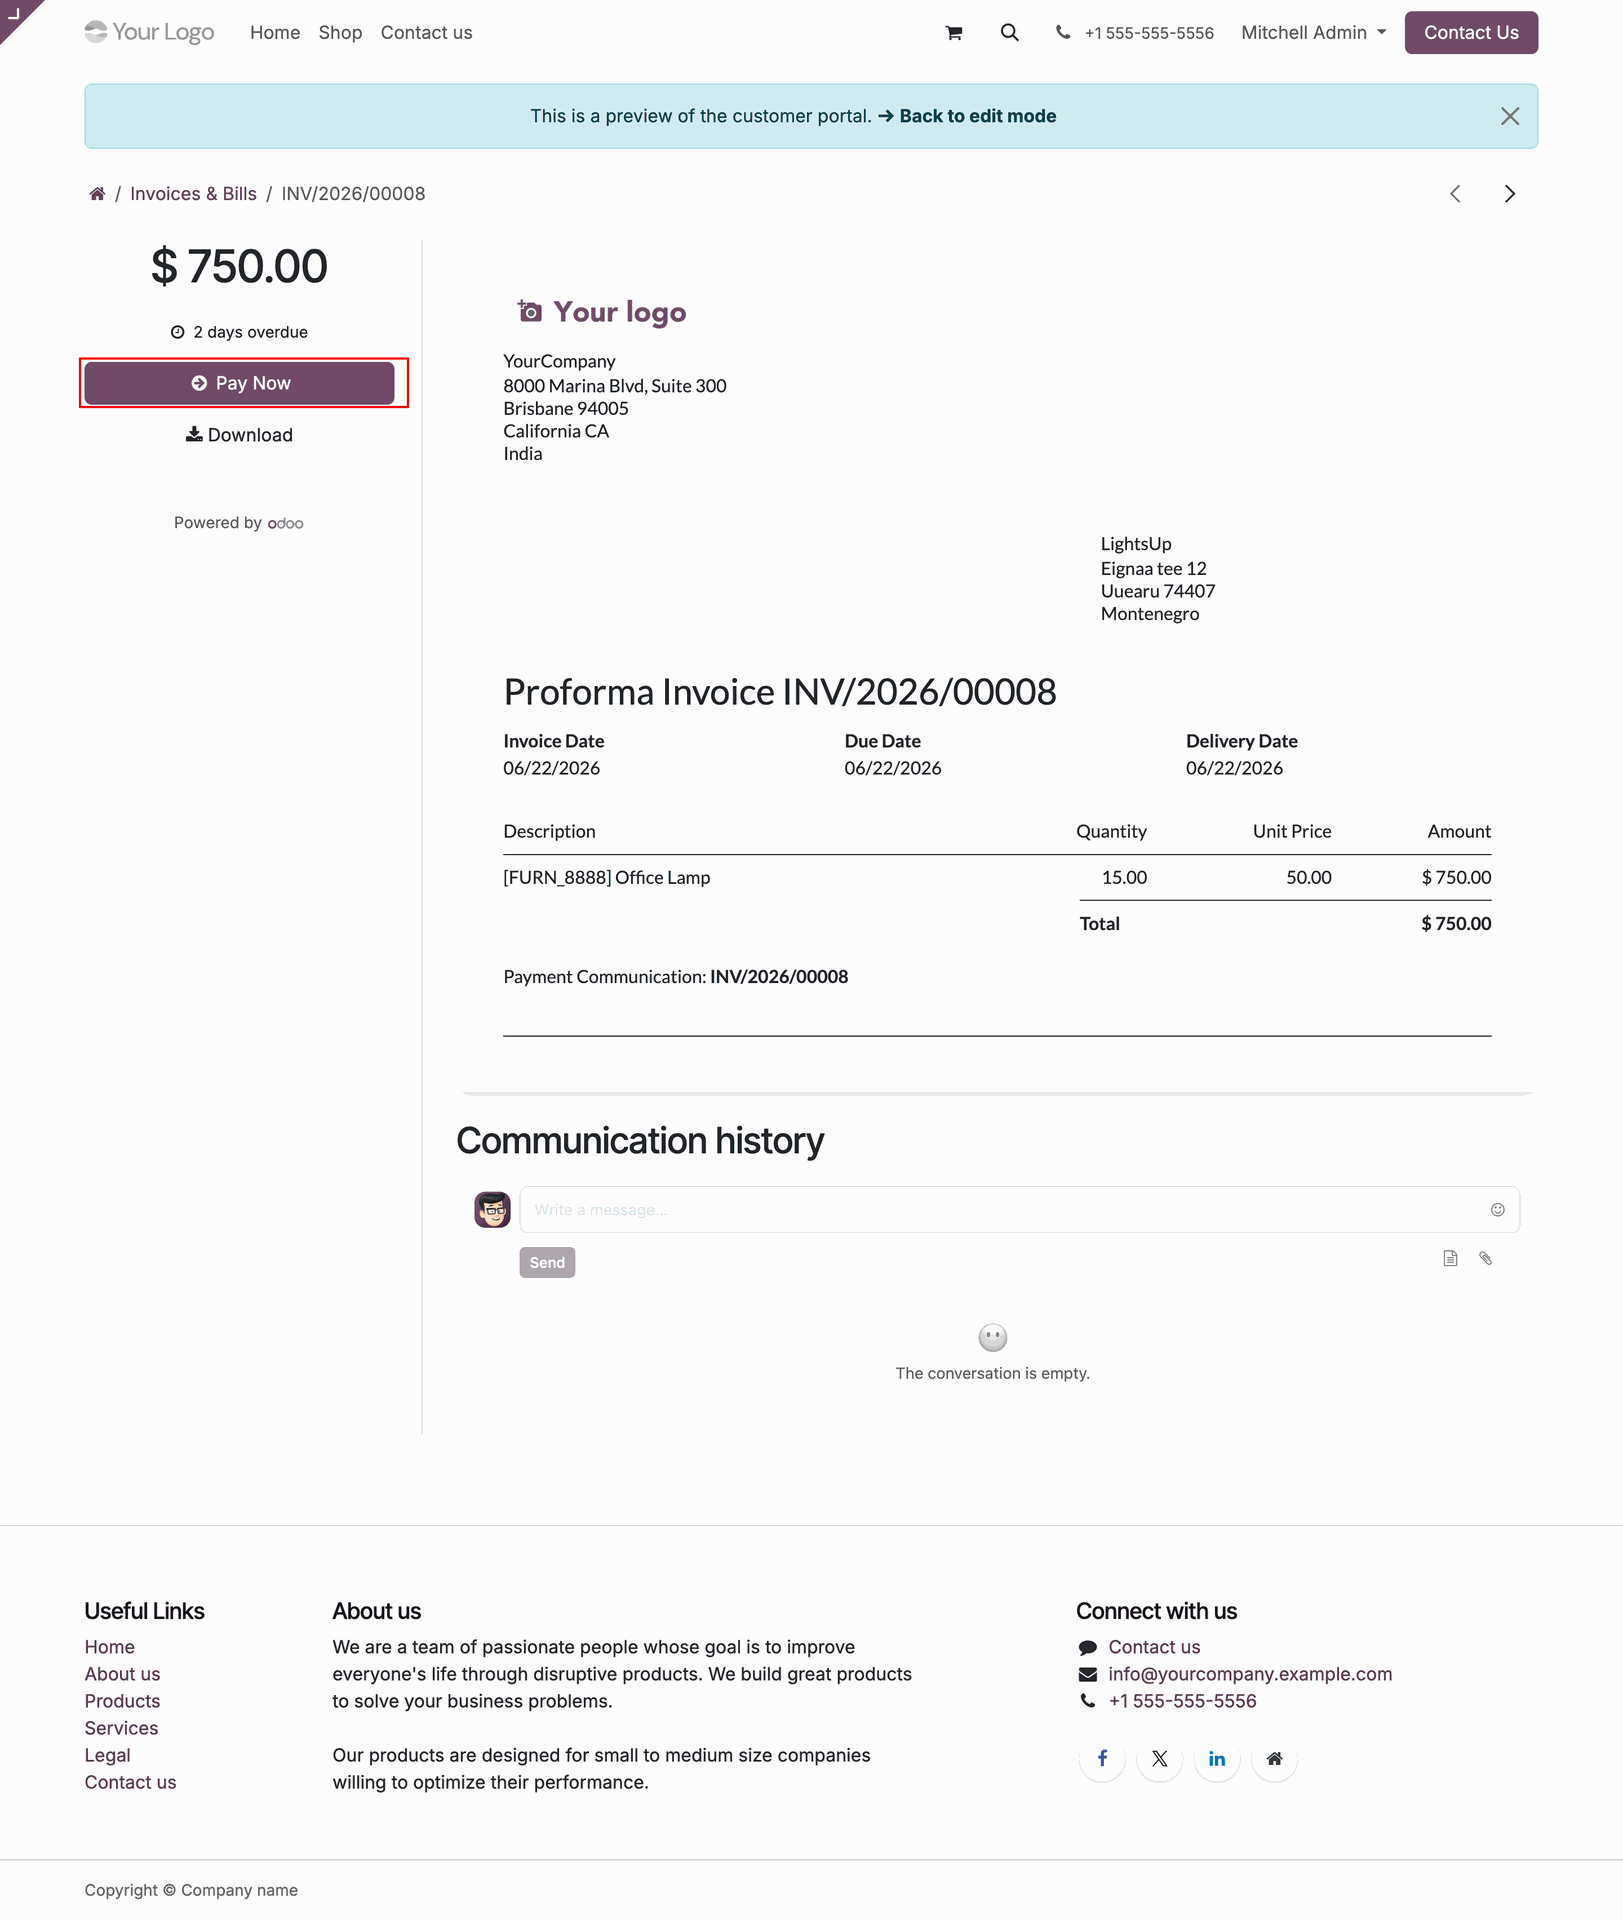
Task: Open the Shop menu item
Action: pos(340,33)
